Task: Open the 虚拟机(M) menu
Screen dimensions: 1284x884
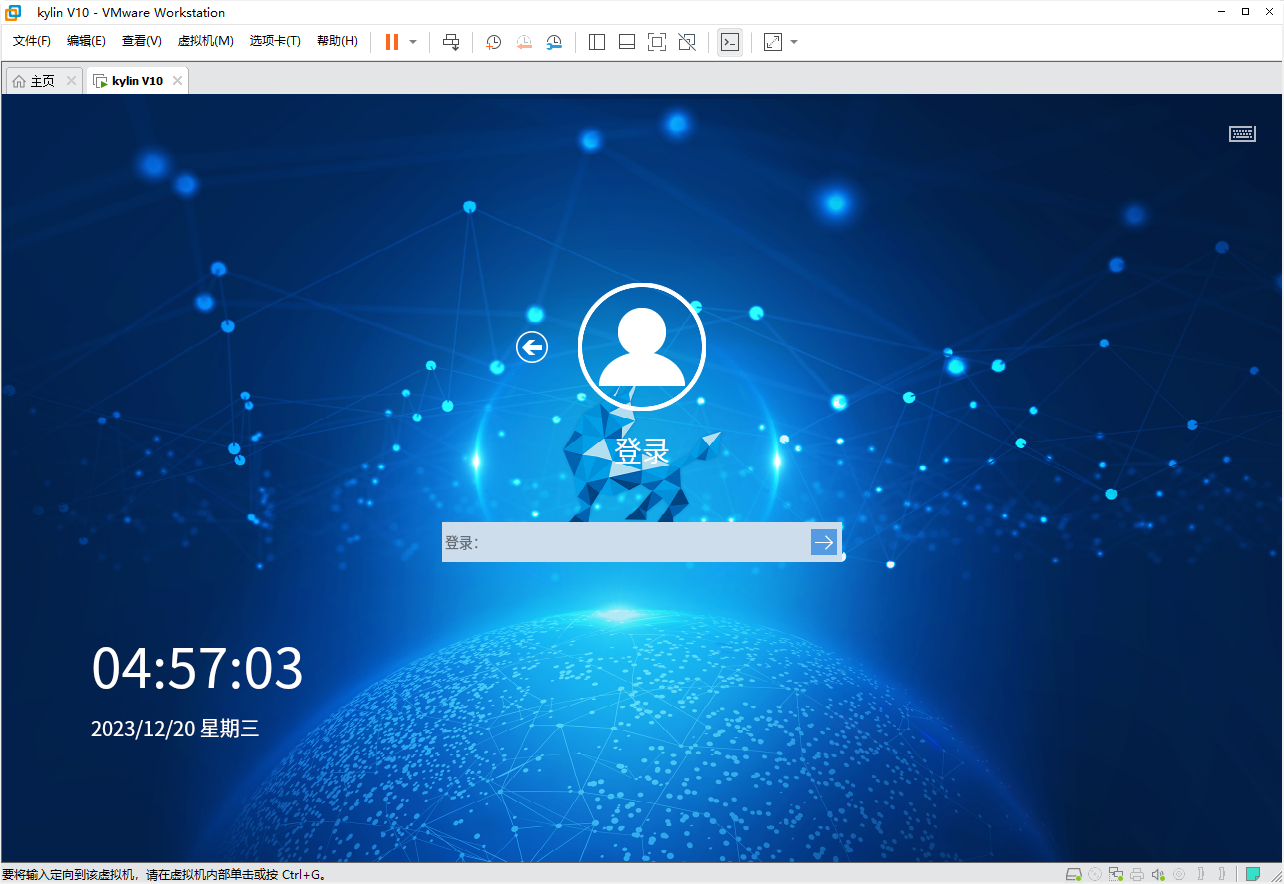Action: pos(205,41)
